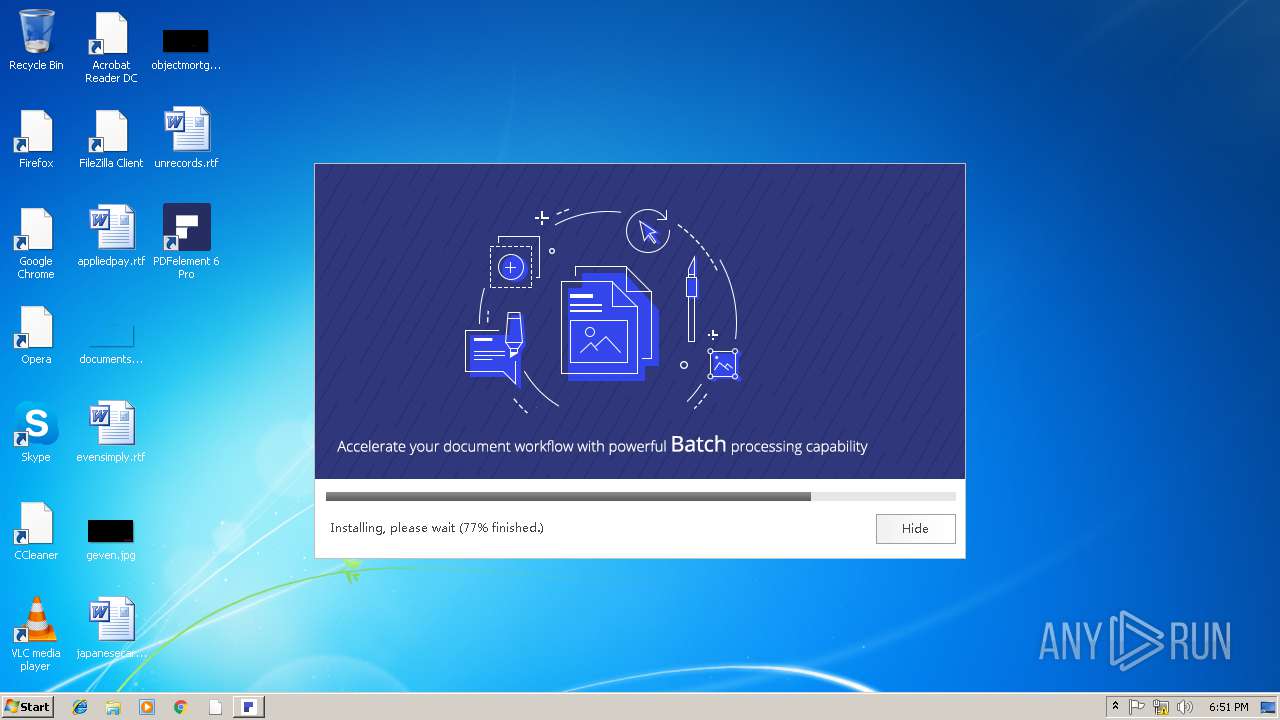The width and height of the screenshot is (1280, 720).
Task: Launch Internet Explorer from taskbar
Action: [80, 707]
